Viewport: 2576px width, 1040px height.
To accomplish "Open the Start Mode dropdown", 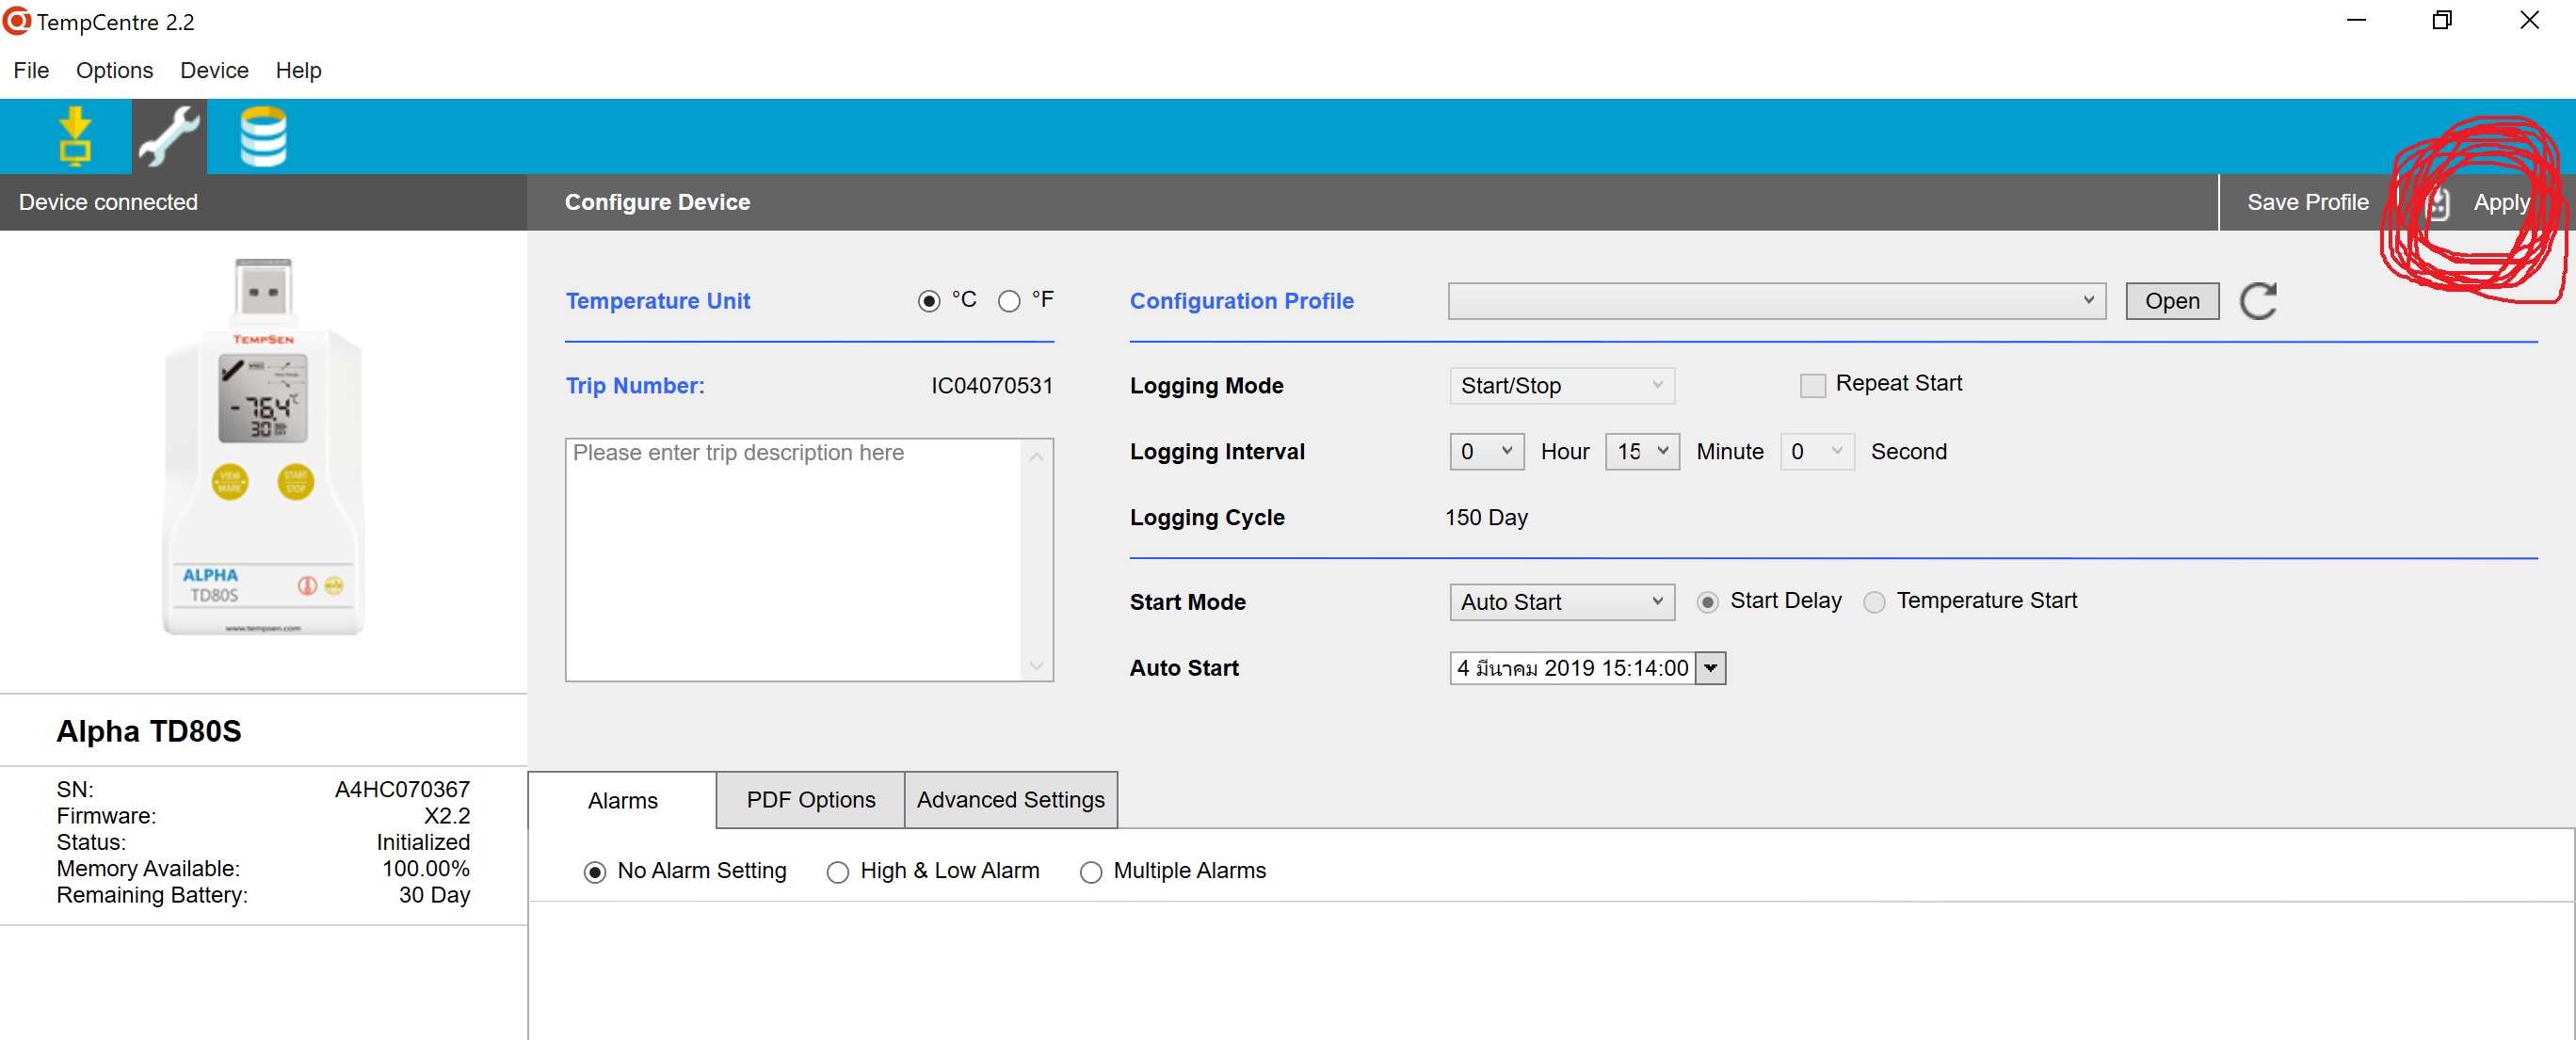I will tap(1561, 602).
